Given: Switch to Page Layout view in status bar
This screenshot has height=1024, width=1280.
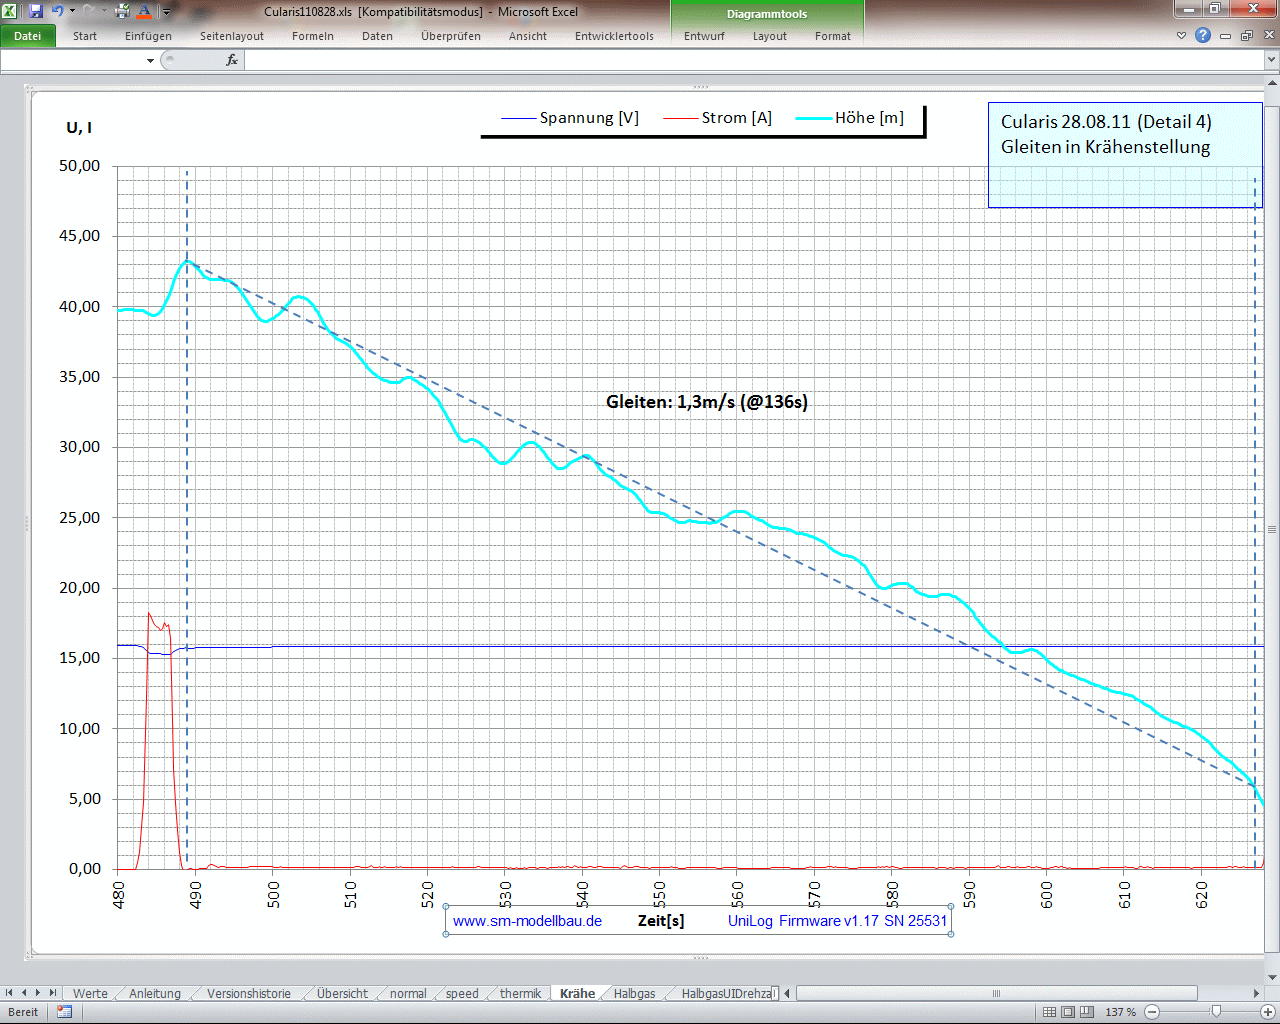Looking at the screenshot, I should (1068, 1012).
